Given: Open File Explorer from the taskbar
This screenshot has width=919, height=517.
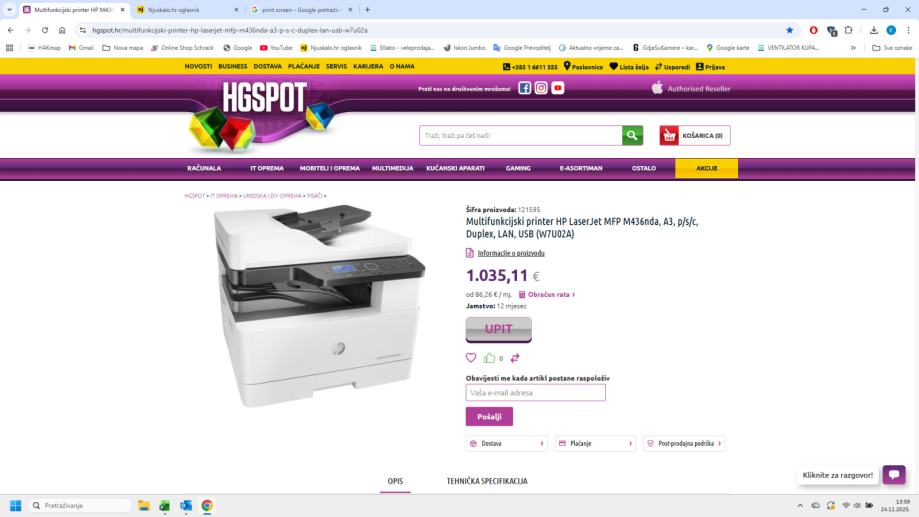Looking at the screenshot, I should (144, 505).
